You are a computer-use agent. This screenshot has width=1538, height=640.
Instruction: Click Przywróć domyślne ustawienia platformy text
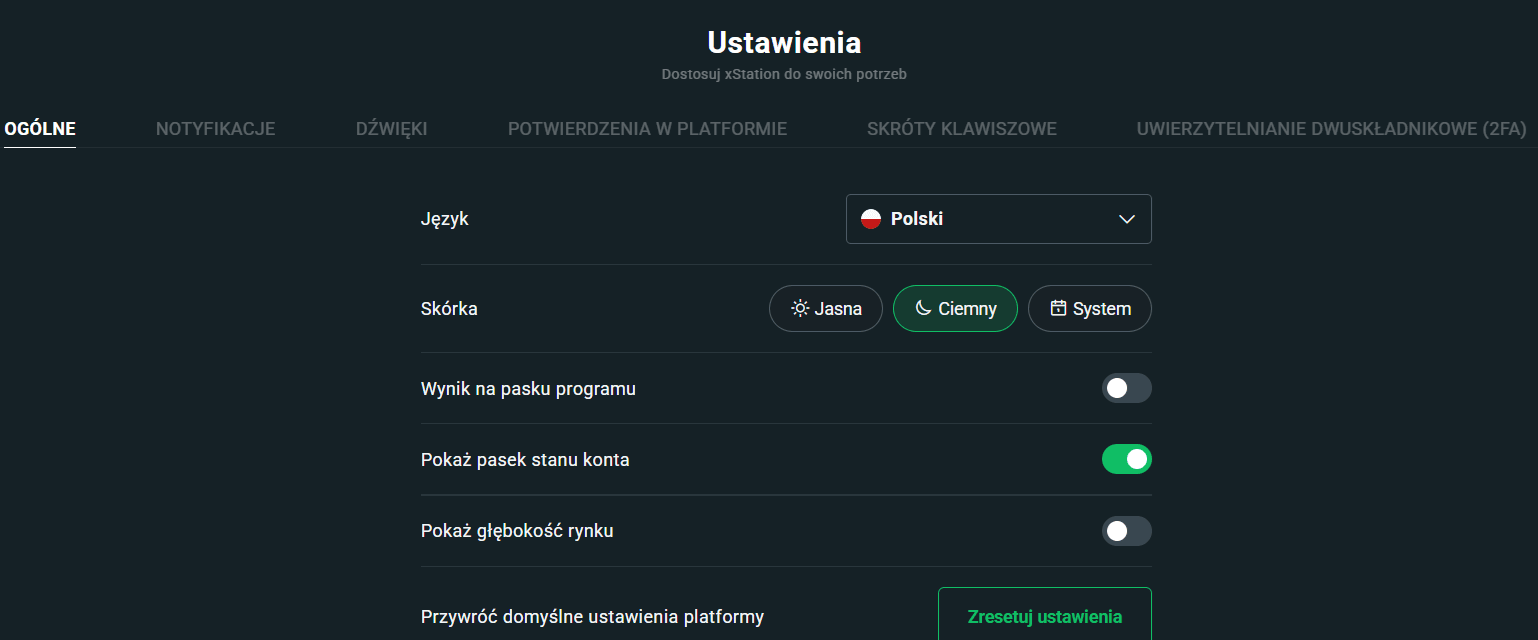pos(592,617)
